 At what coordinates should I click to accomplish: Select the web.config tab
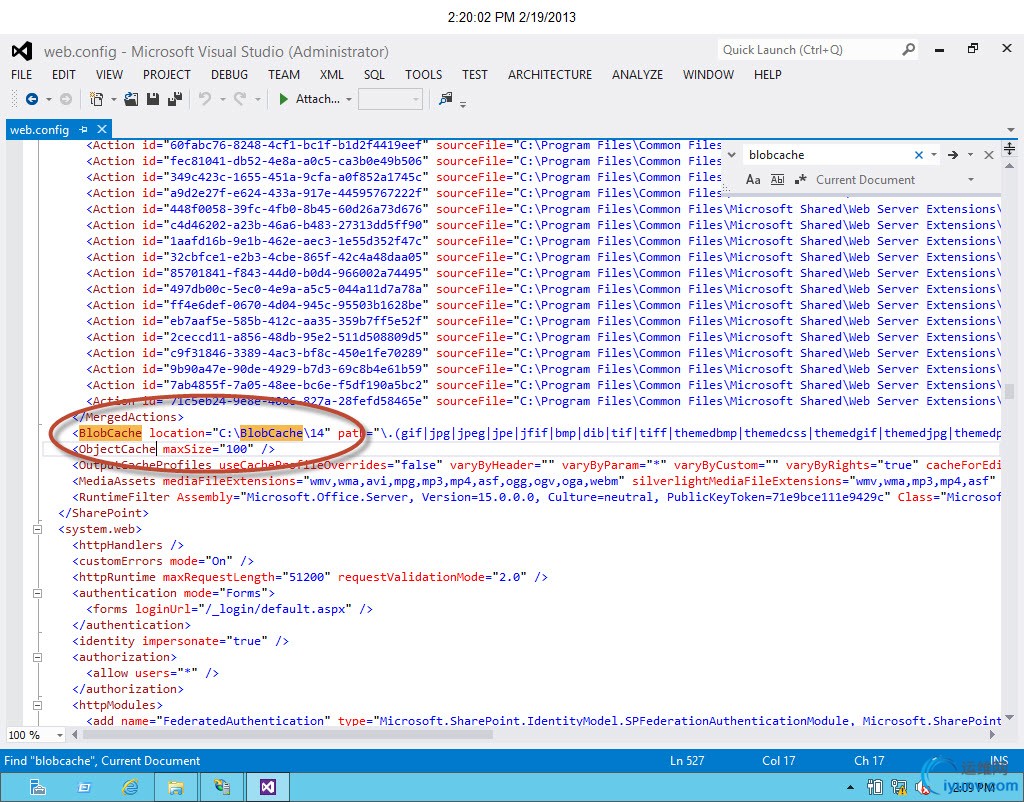click(x=39, y=129)
